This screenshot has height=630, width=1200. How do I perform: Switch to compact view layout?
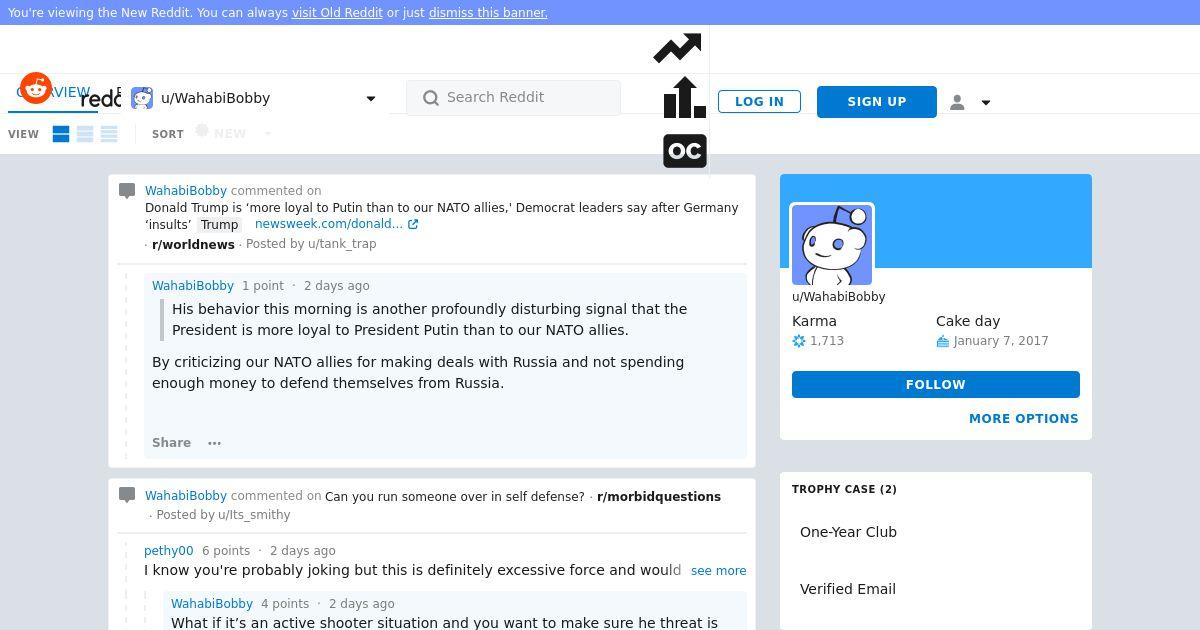pyautogui.click(x=109, y=134)
